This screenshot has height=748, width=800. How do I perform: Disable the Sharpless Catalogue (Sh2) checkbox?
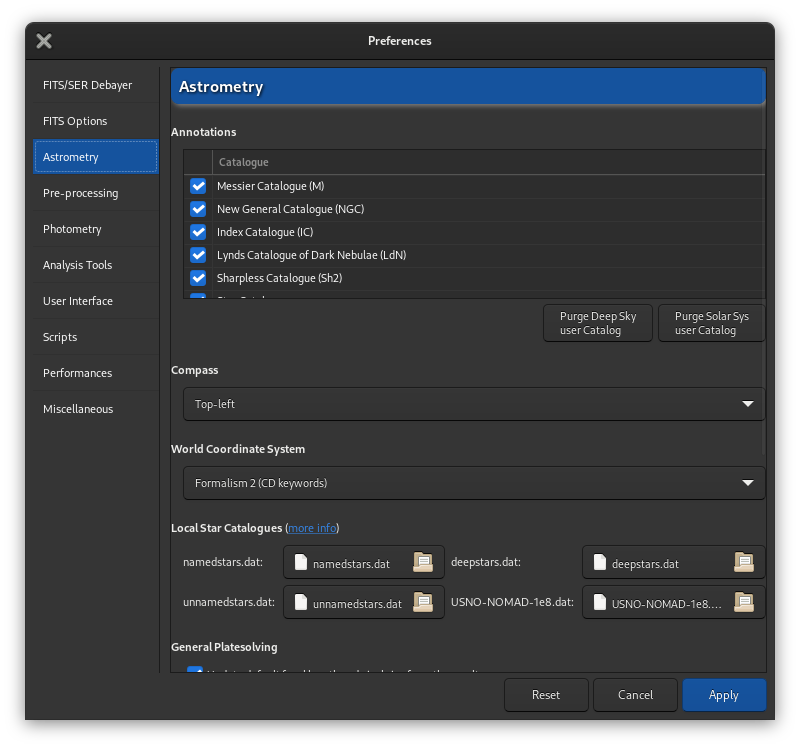pyautogui.click(x=198, y=278)
